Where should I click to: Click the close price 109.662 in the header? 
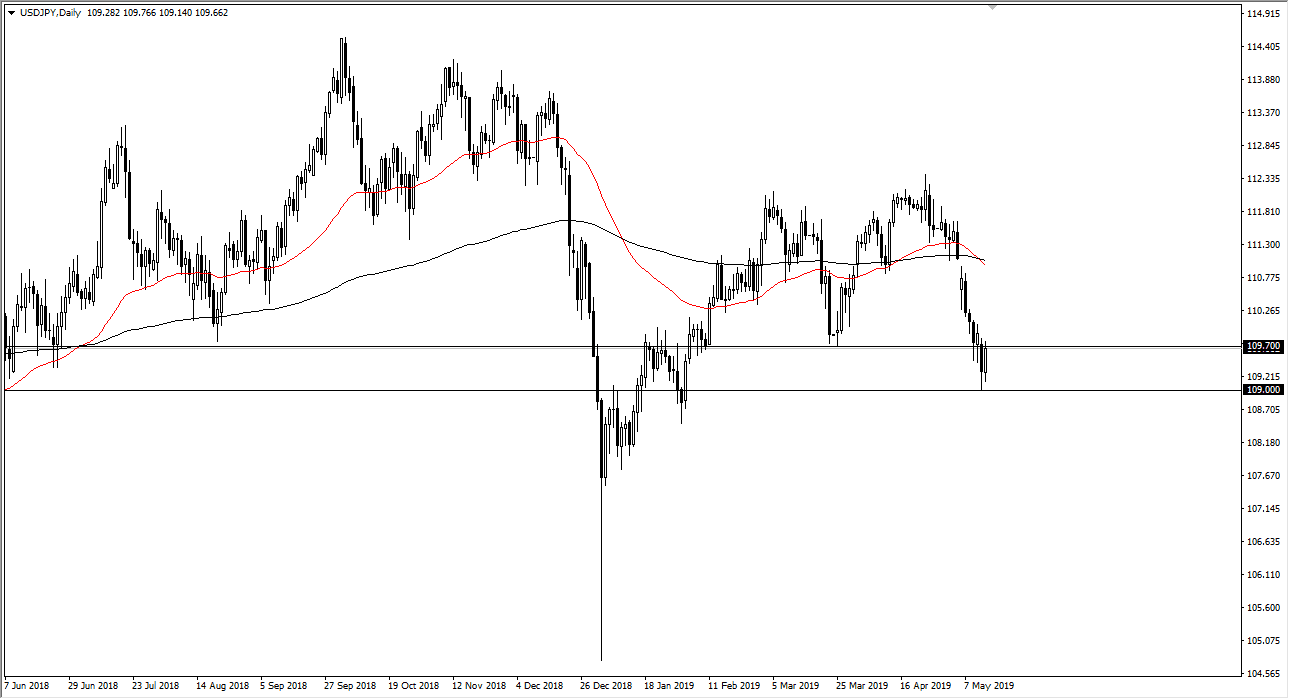(x=210, y=13)
